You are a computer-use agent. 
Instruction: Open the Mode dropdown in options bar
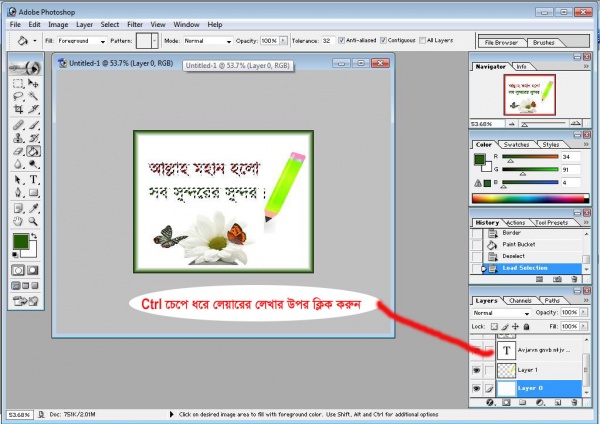pos(228,41)
